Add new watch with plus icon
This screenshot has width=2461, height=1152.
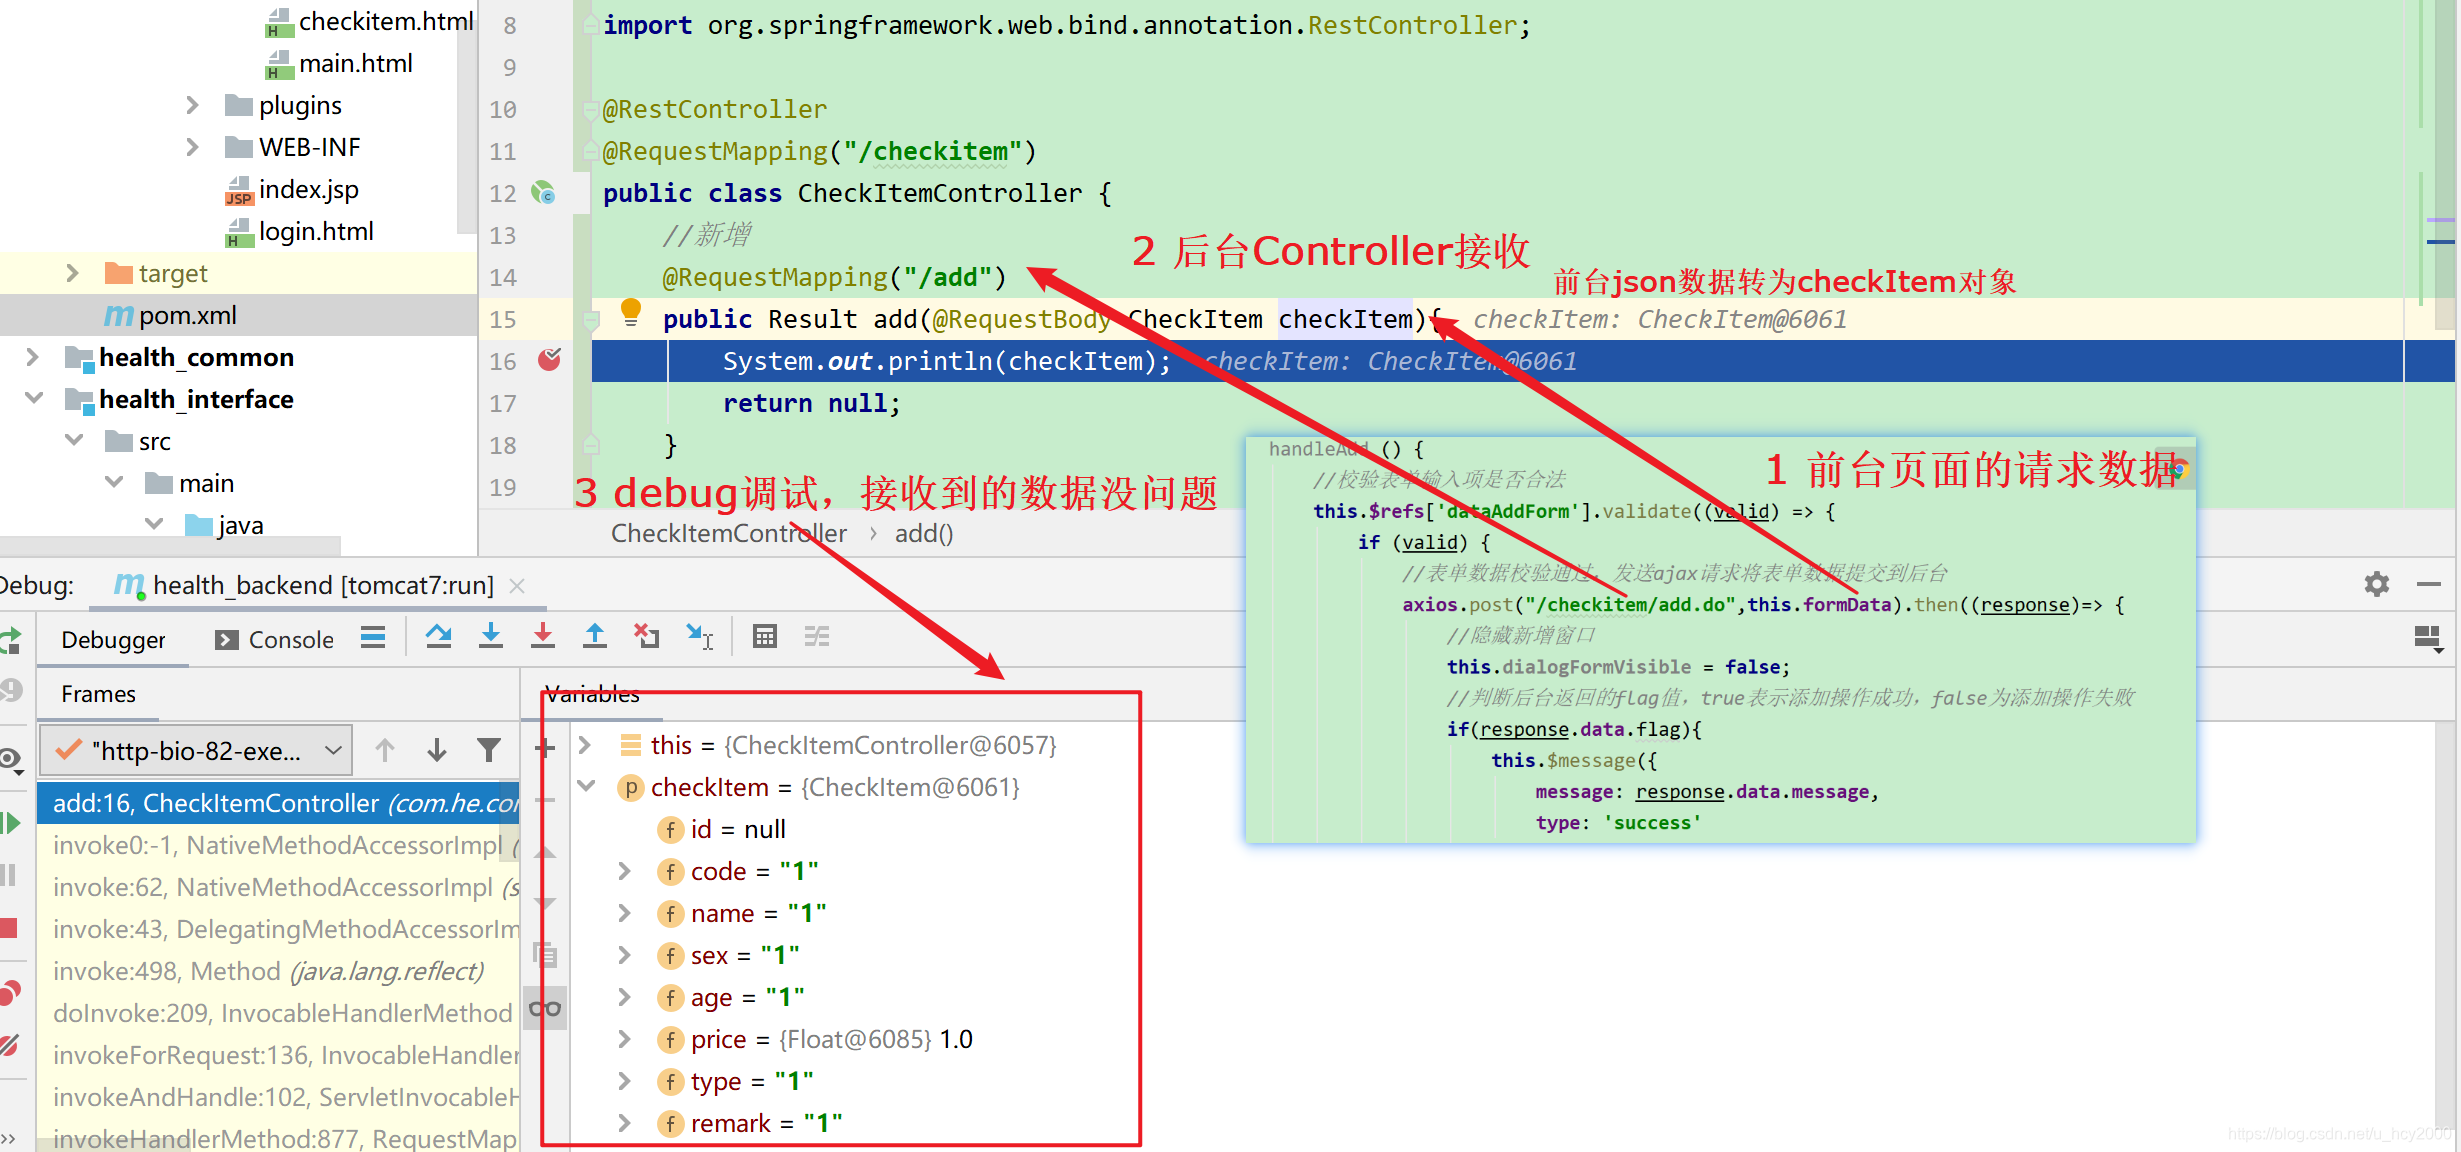click(545, 747)
